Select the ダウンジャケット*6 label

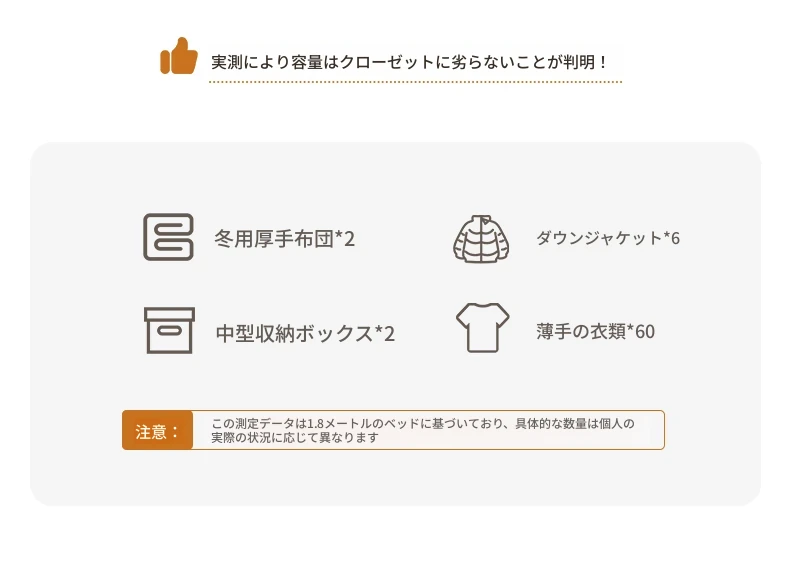608,238
